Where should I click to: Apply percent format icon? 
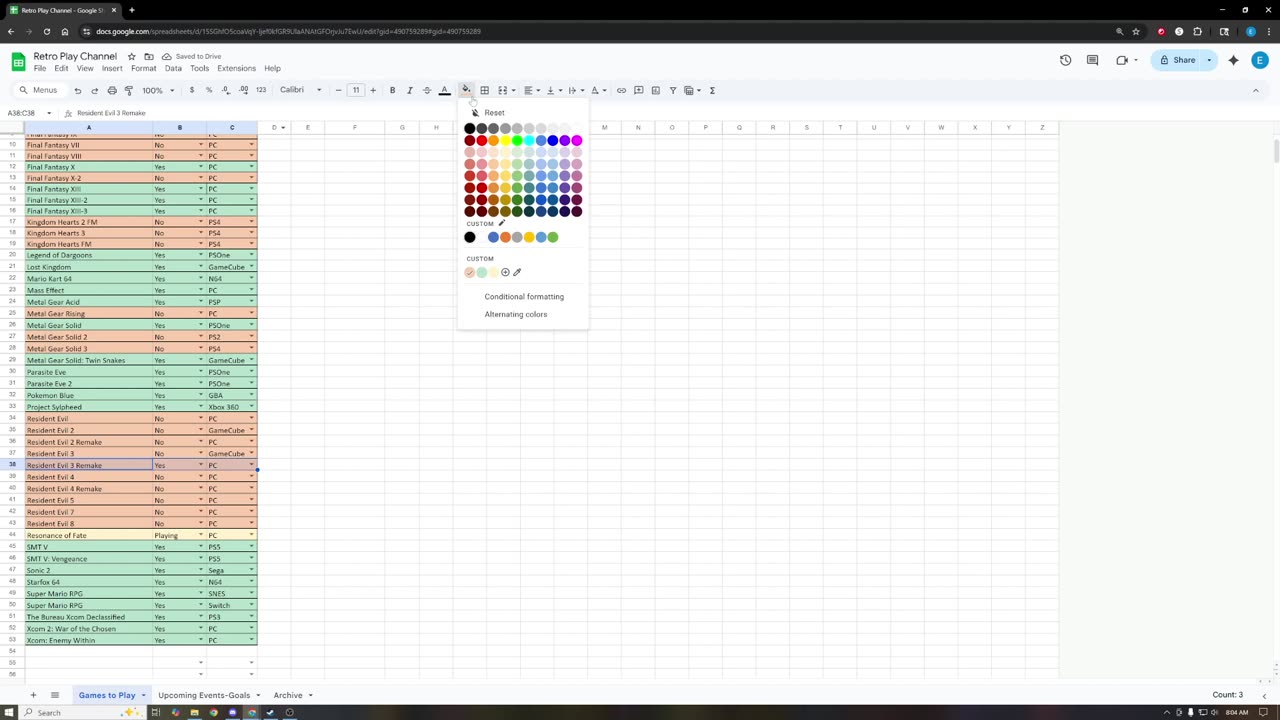point(208,90)
